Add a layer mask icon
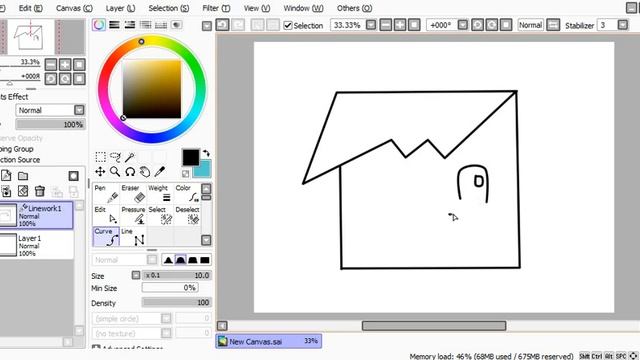Image resolution: width=640 pixels, height=360 pixels. (x=73, y=176)
